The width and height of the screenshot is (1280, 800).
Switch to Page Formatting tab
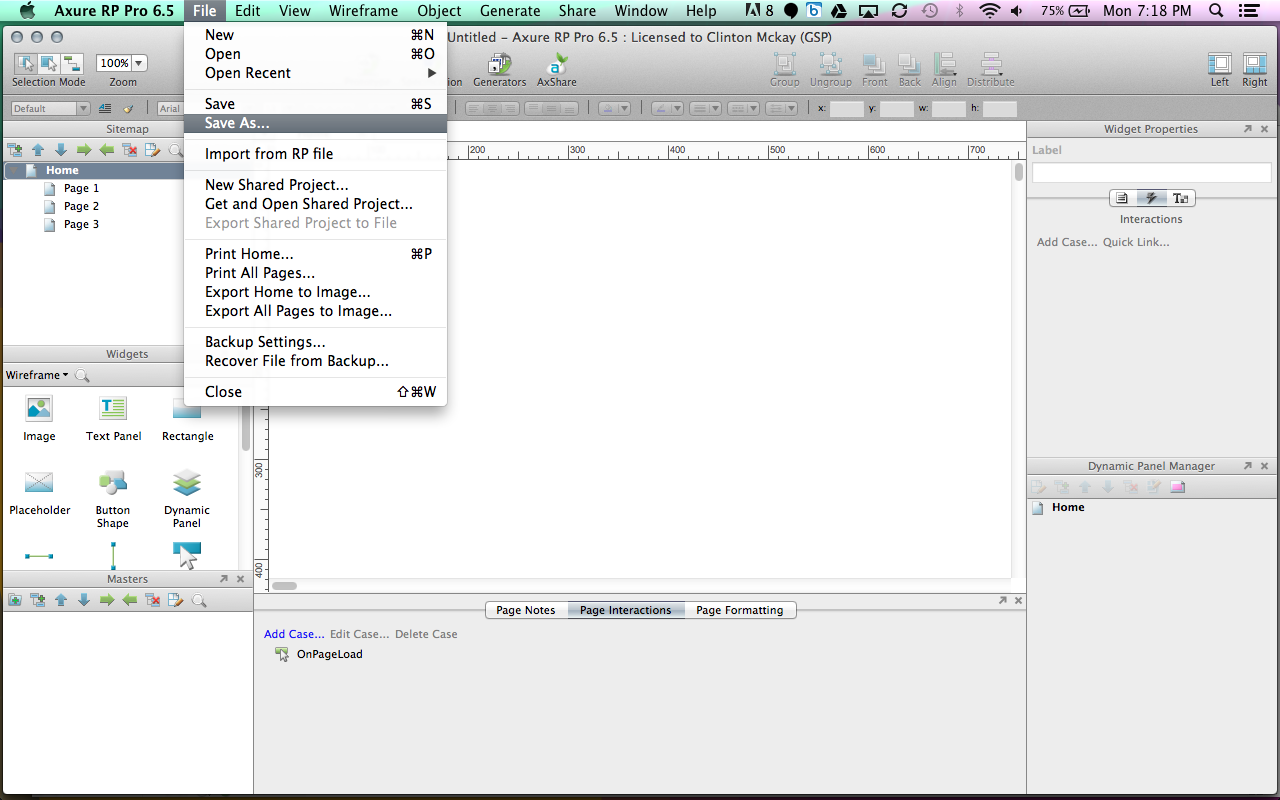point(740,610)
